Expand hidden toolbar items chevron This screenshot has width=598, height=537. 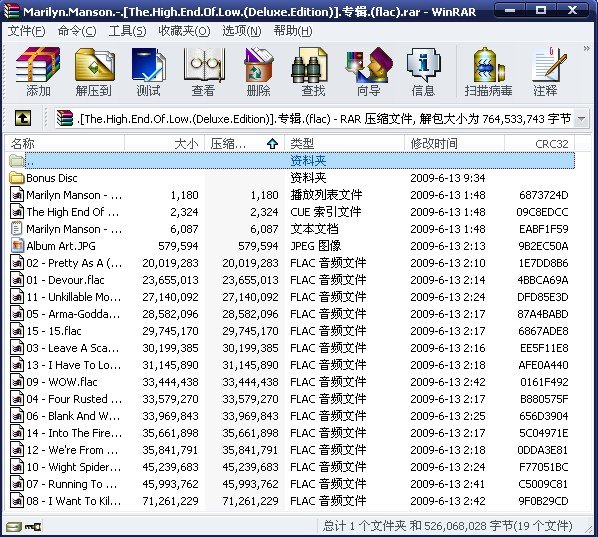(586, 48)
